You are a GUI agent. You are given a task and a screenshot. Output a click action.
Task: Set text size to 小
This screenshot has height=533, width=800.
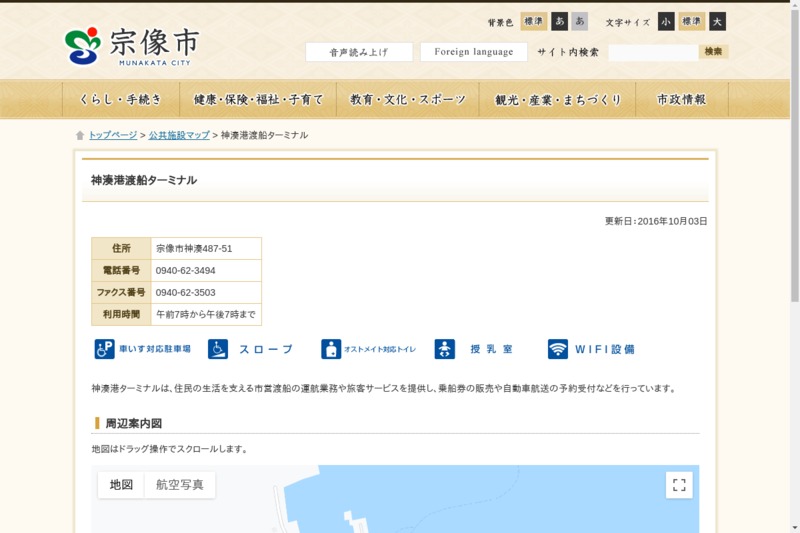coord(666,22)
